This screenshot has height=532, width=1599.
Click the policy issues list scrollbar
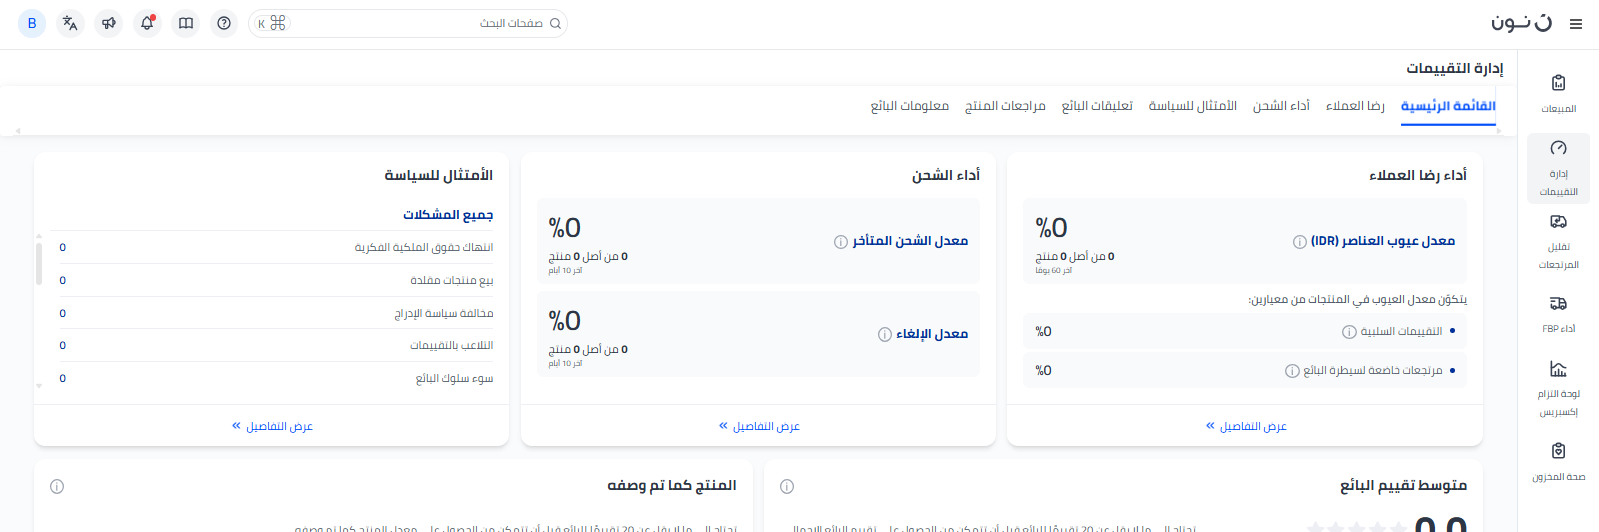(x=39, y=265)
